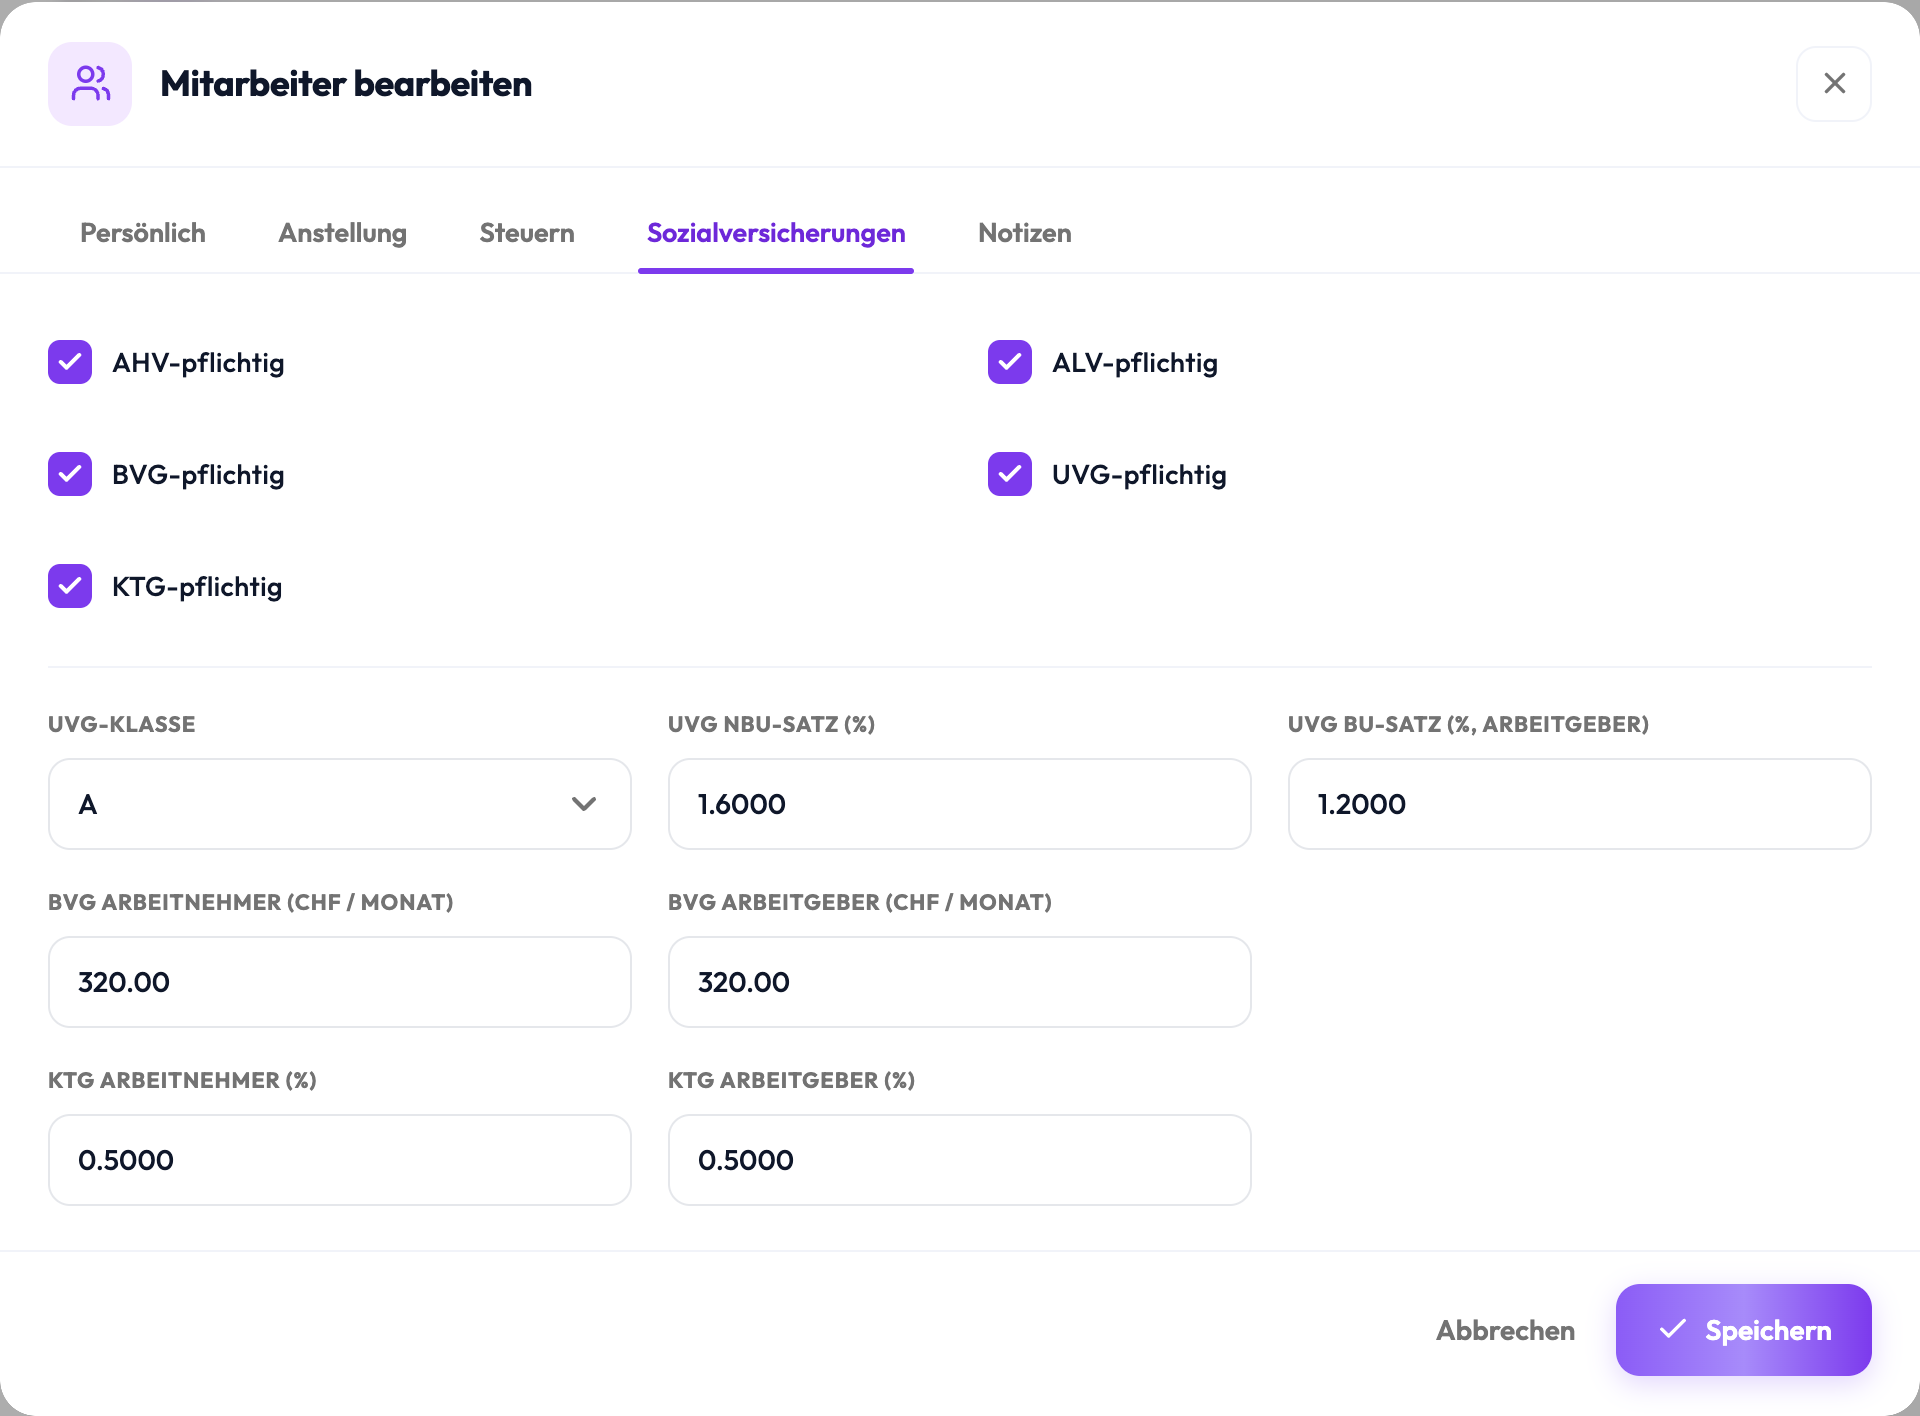
Task: Toggle the ALV-pflichtig checkbox
Action: (1010, 362)
